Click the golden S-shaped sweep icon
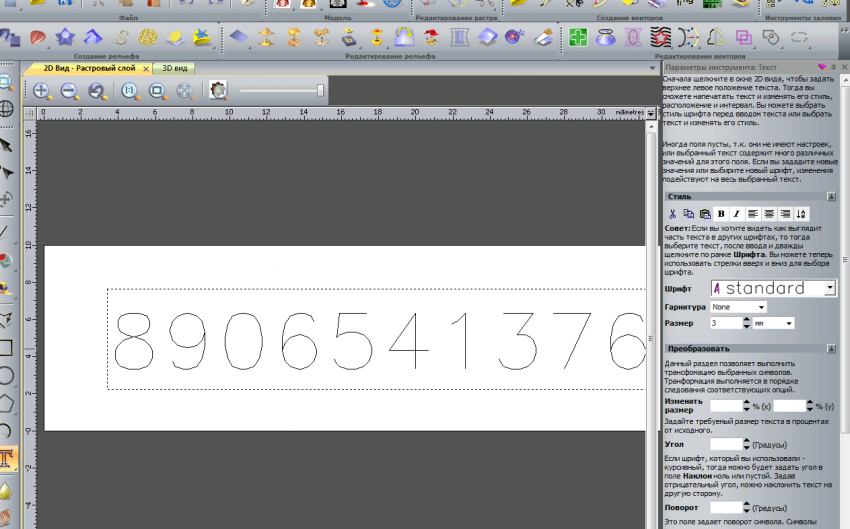 tap(121, 37)
